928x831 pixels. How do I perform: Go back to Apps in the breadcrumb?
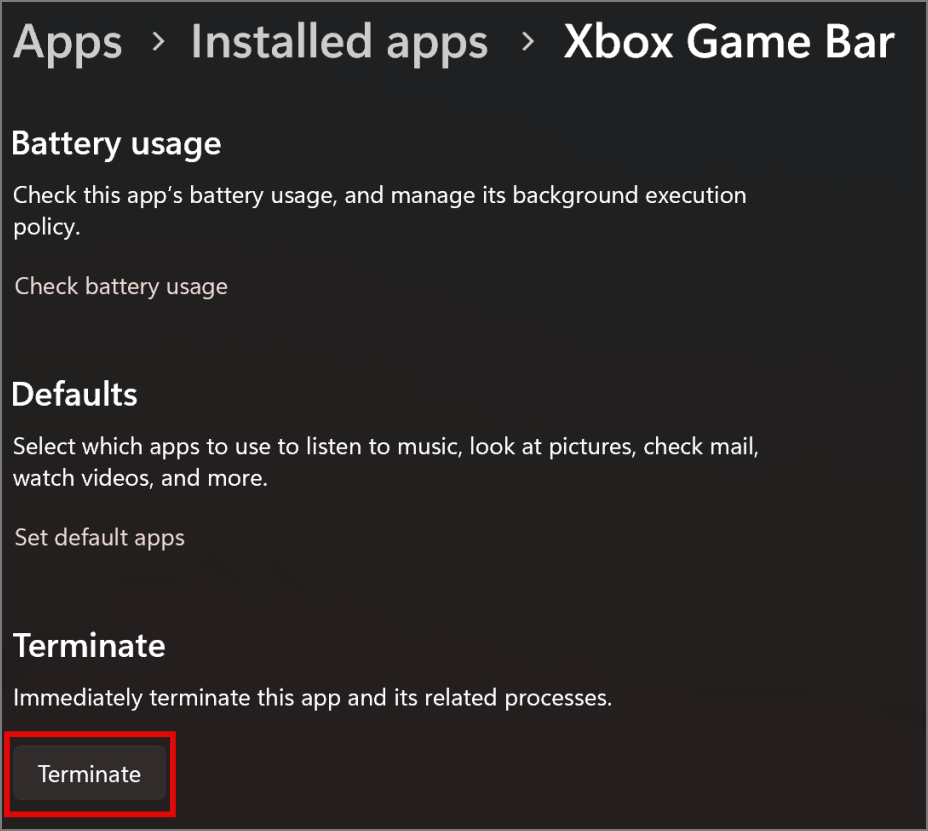(67, 42)
